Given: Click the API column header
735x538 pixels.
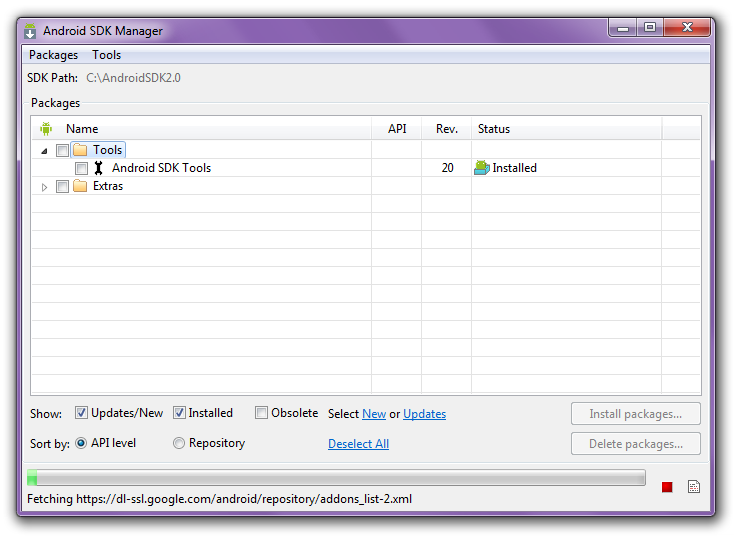Looking at the screenshot, I should 397,129.
